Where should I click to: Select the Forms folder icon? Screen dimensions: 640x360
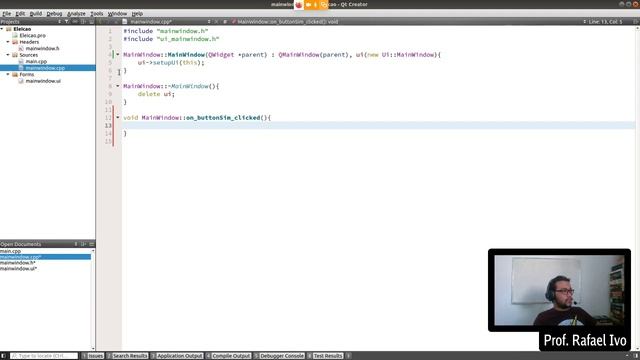pos(15,74)
